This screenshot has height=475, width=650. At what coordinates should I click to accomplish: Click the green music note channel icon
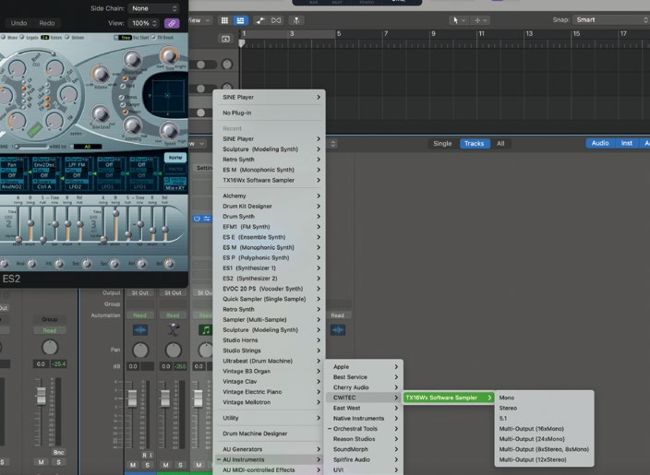205,330
